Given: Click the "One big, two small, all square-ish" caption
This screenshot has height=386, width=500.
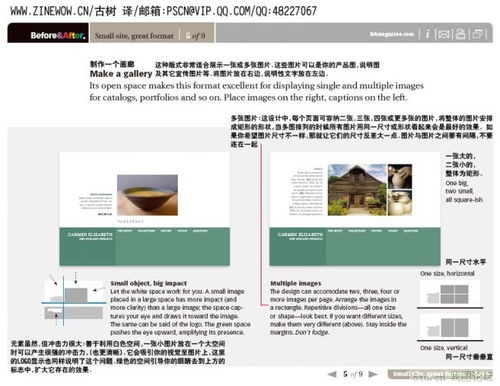Looking at the screenshot, I should coord(464,191).
